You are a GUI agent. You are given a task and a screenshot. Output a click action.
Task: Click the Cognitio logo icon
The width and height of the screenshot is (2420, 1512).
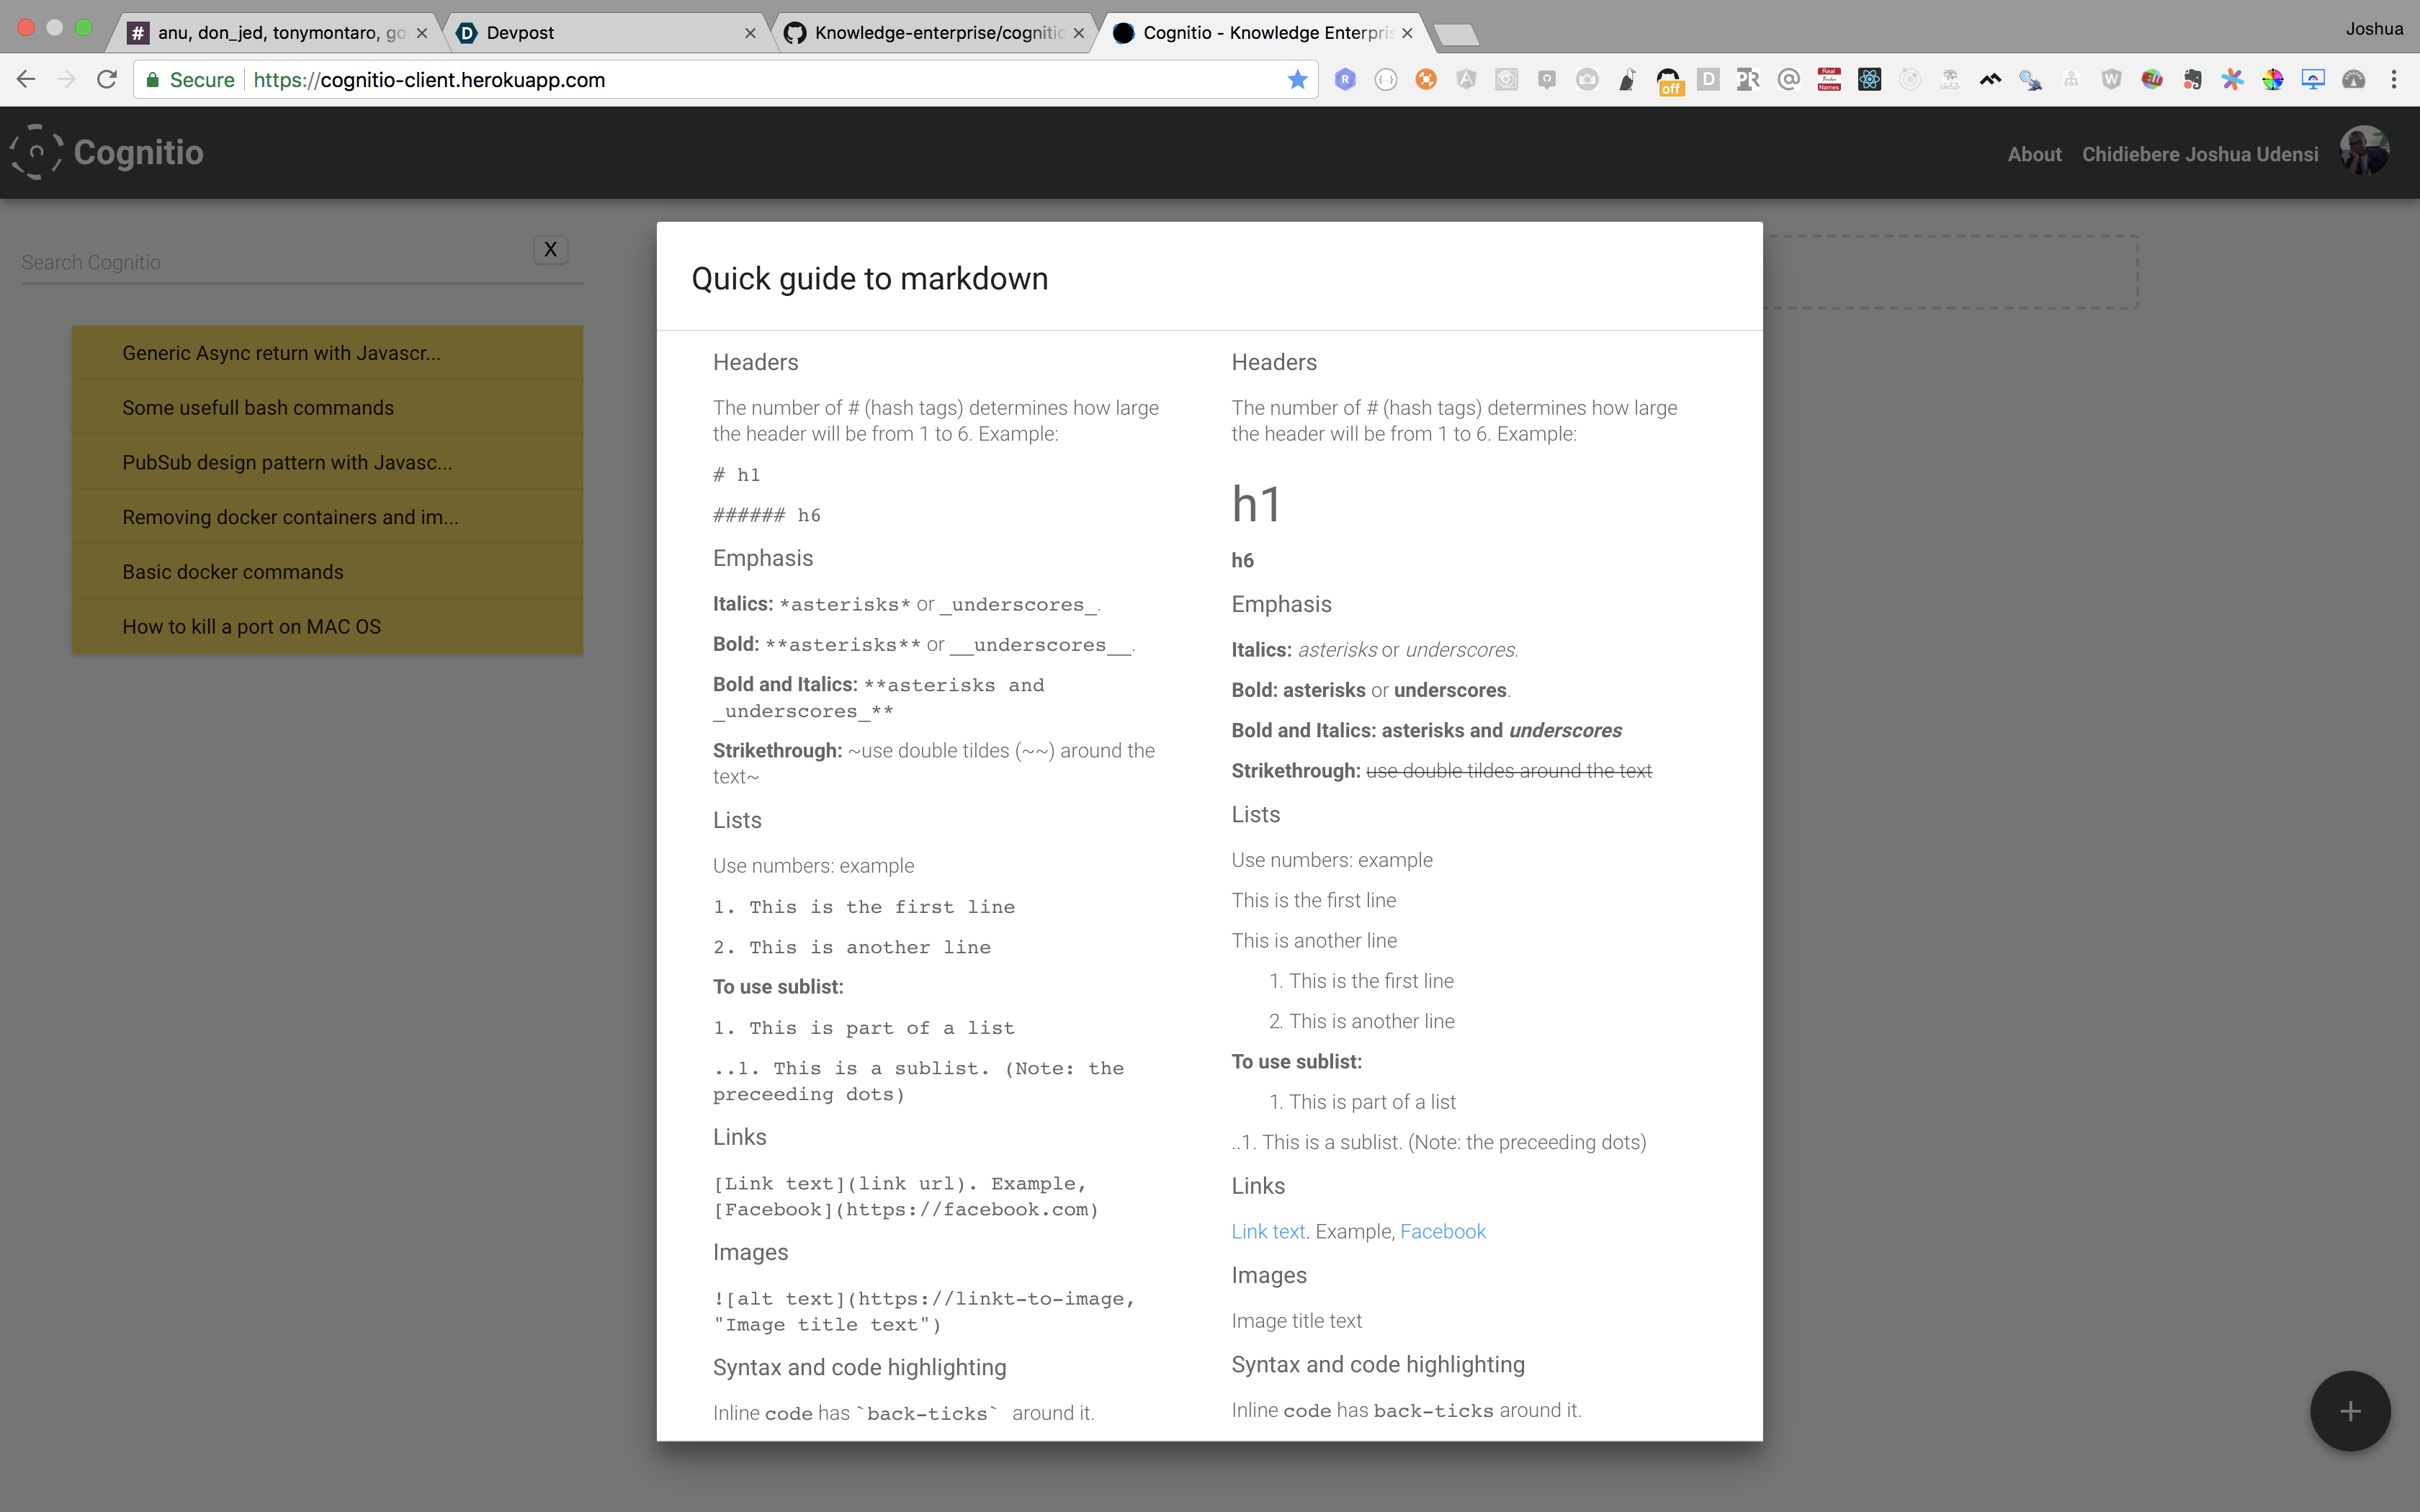37,152
